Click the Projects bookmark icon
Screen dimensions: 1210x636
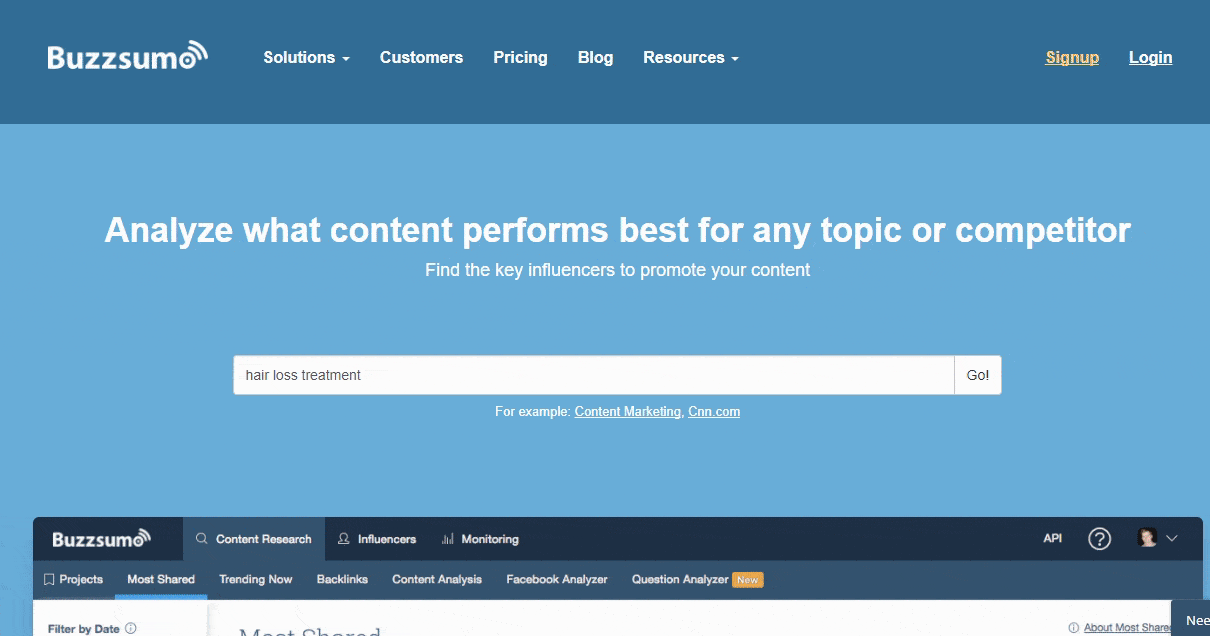coord(49,579)
